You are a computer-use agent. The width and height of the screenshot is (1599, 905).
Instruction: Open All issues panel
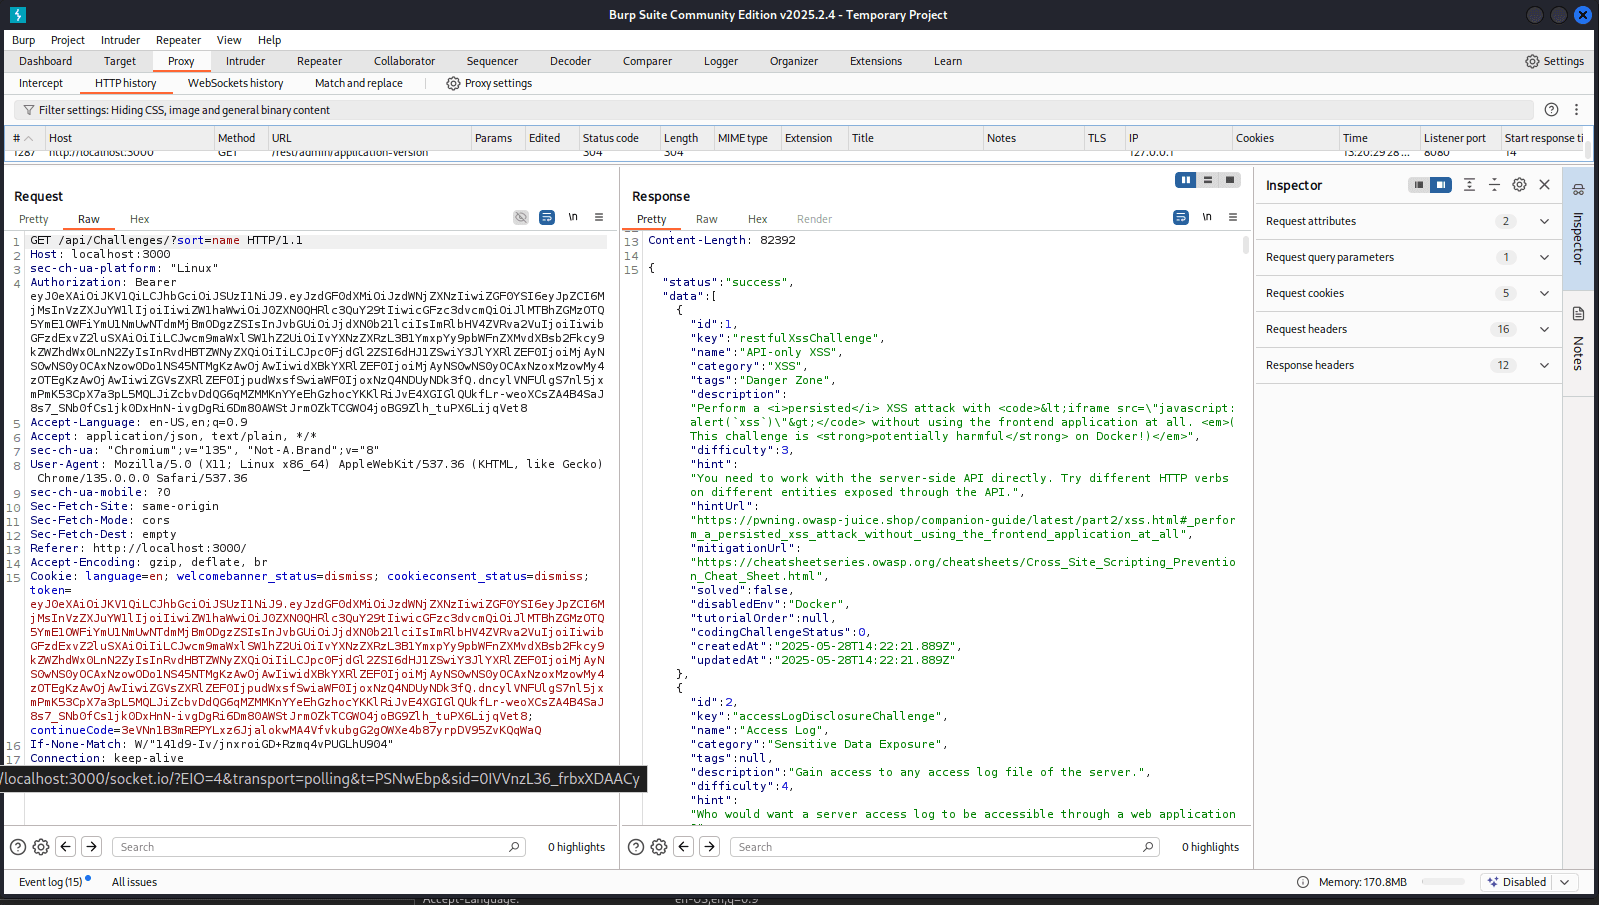[x=134, y=882]
